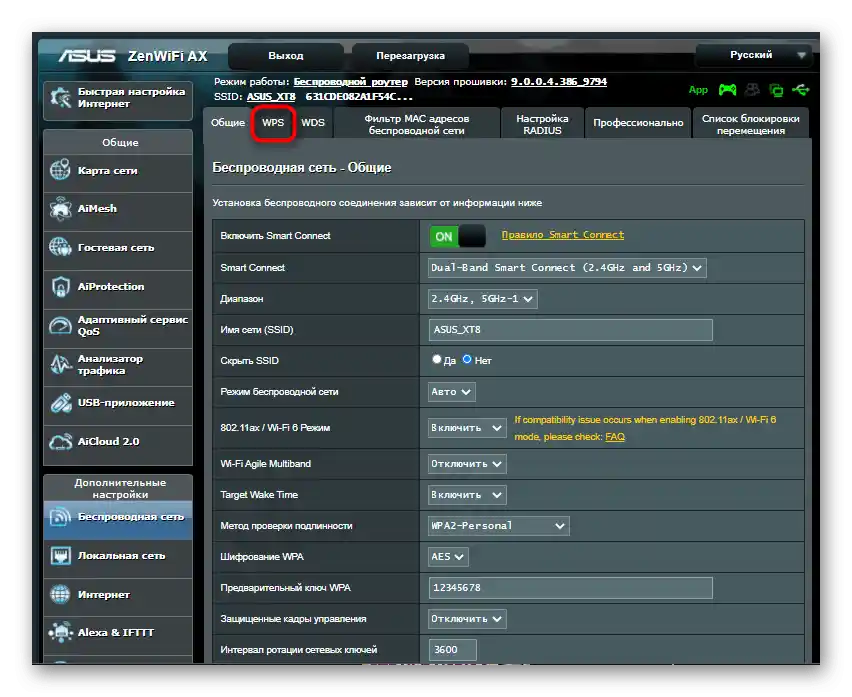Open the roaming block list tab
This screenshot has width=852, height=697.
click(750, 124)
